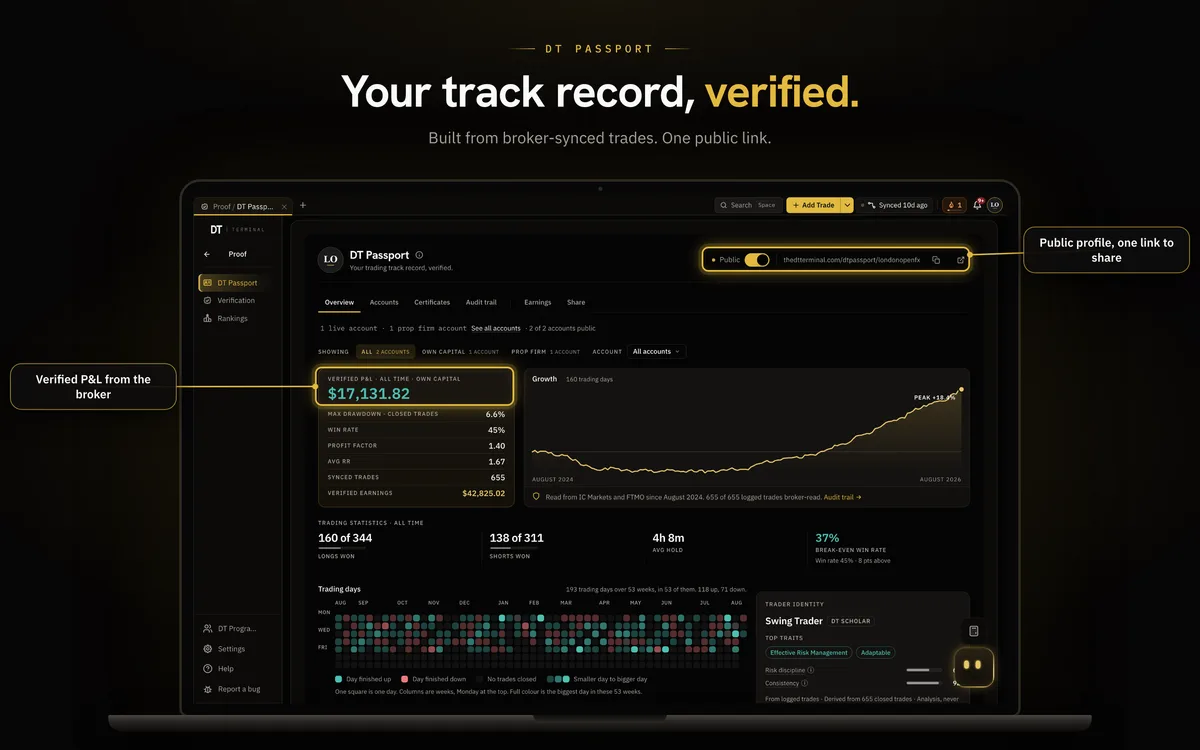Click the Rankings sidebar icon

(x=207, y=318)
